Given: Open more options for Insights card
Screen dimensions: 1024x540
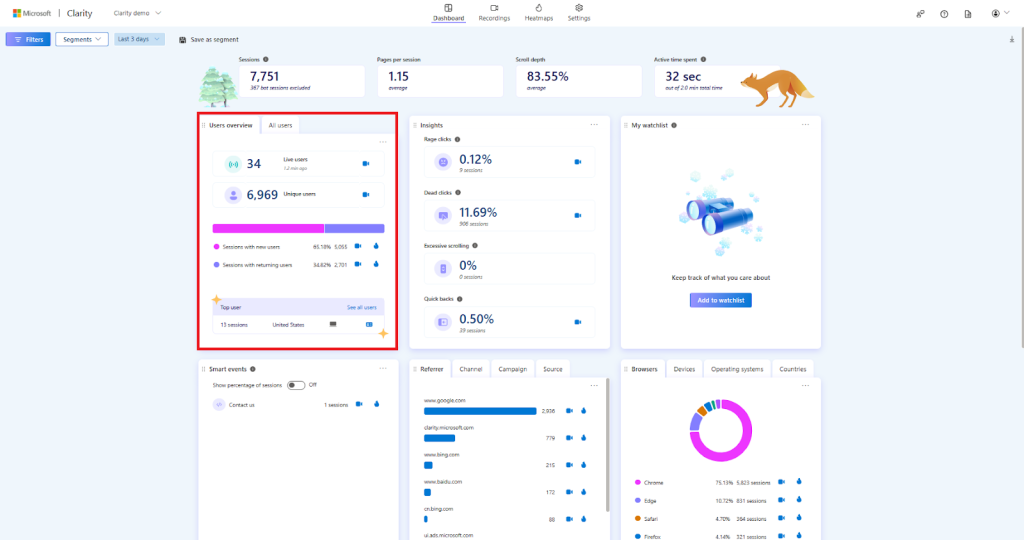Looking at the screenshot, I should click(594, 125).
